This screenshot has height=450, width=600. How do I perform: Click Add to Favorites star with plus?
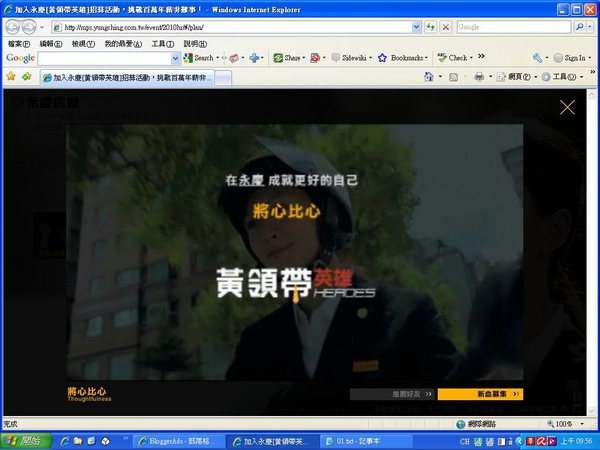pos(26,77)
